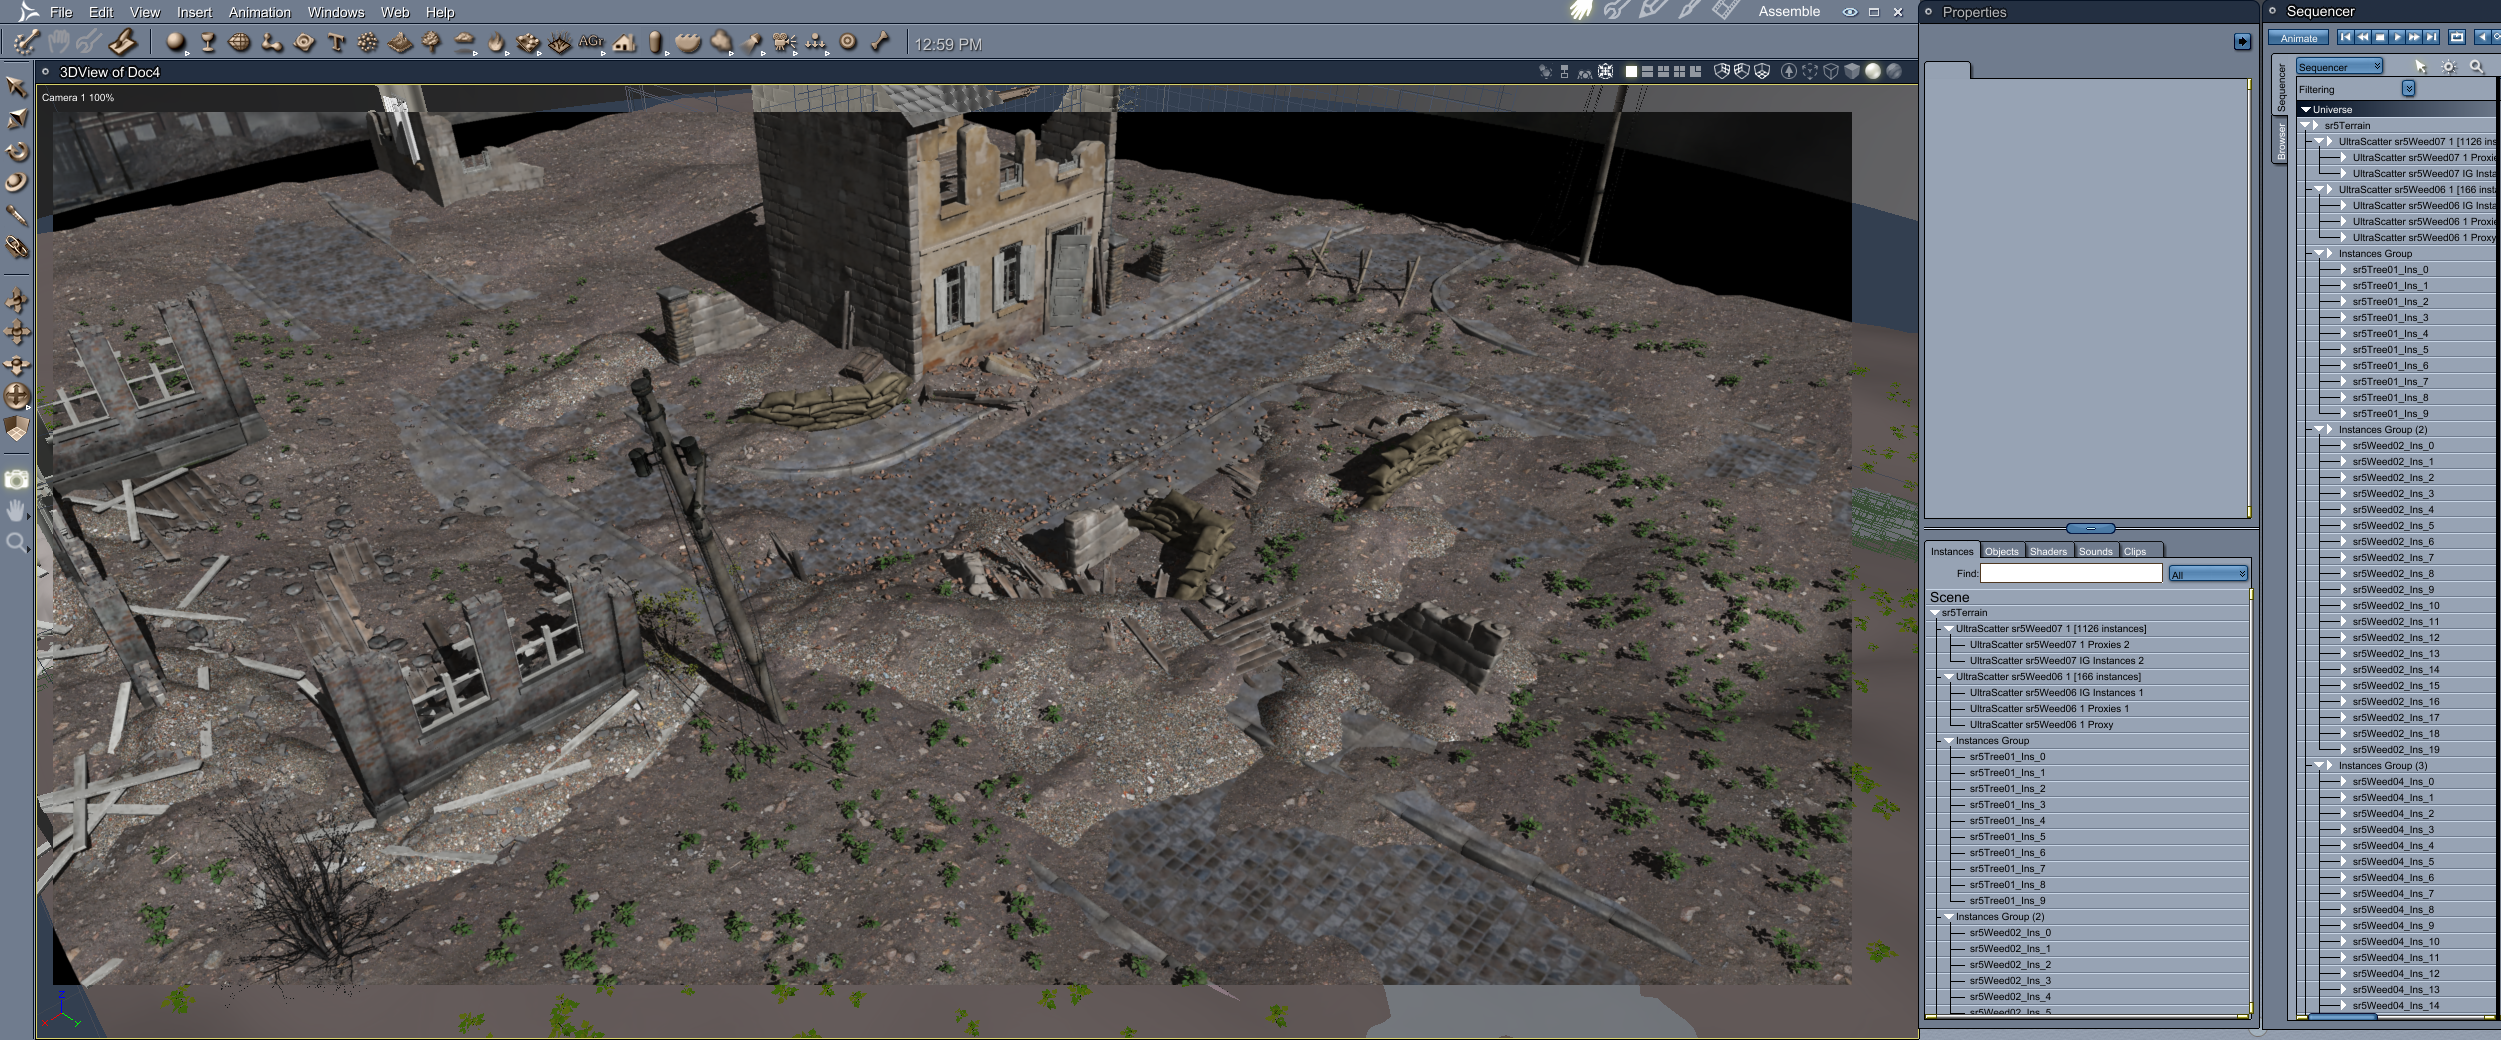Open the Storyboard room (pencil icon)

(1652, 11)
